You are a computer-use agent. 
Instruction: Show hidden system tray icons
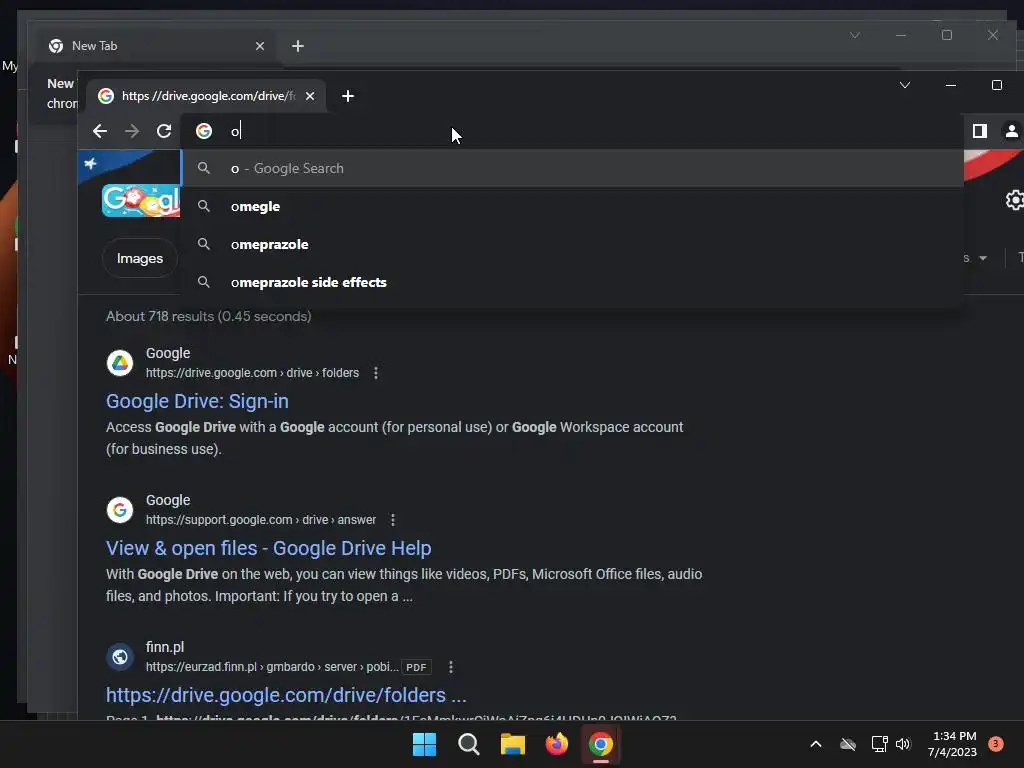point(816,744)
